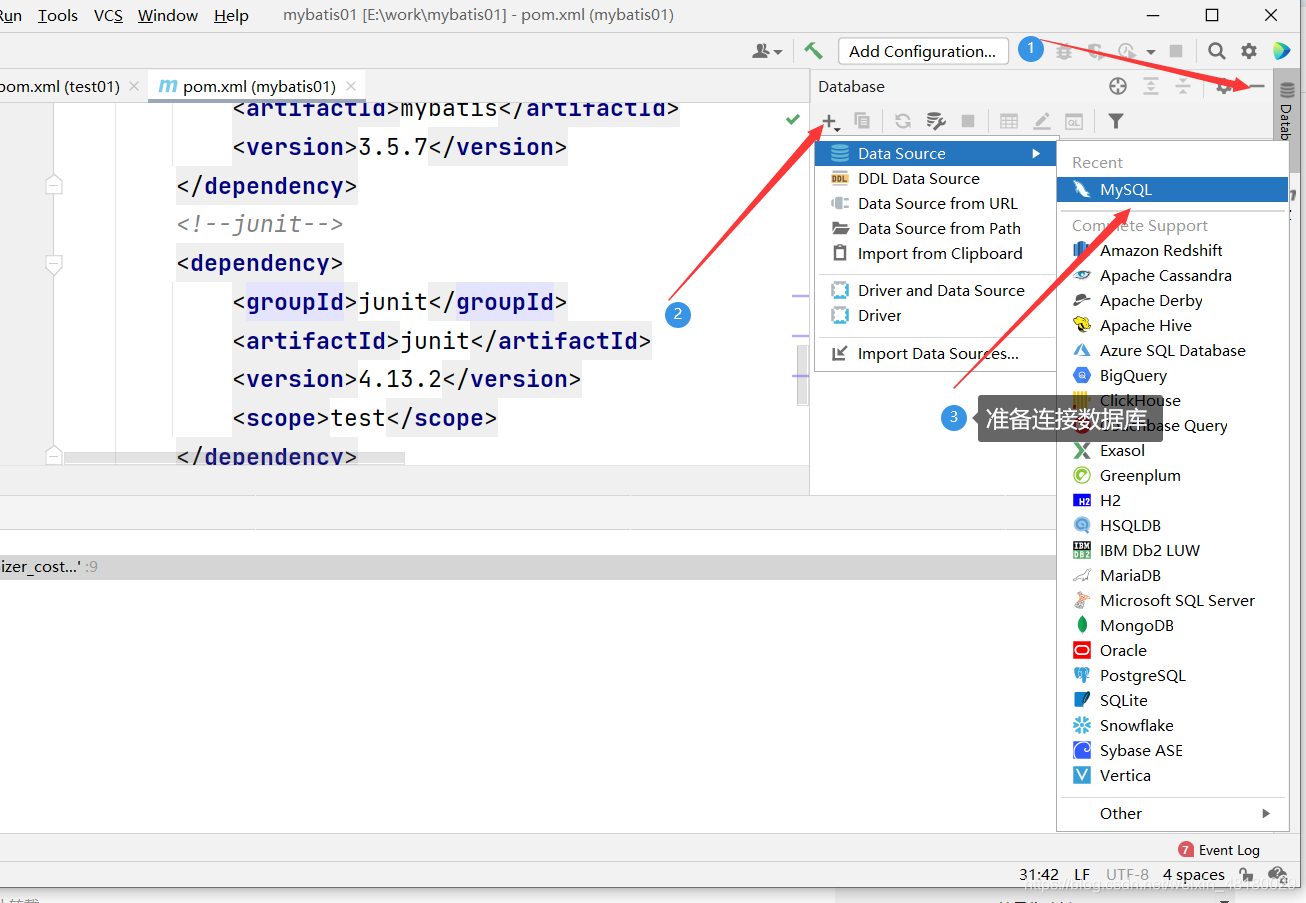The height and width of the screenshot is (903, 1306).
Task: Open the Database side tool tab
Action: (1287, 108)
